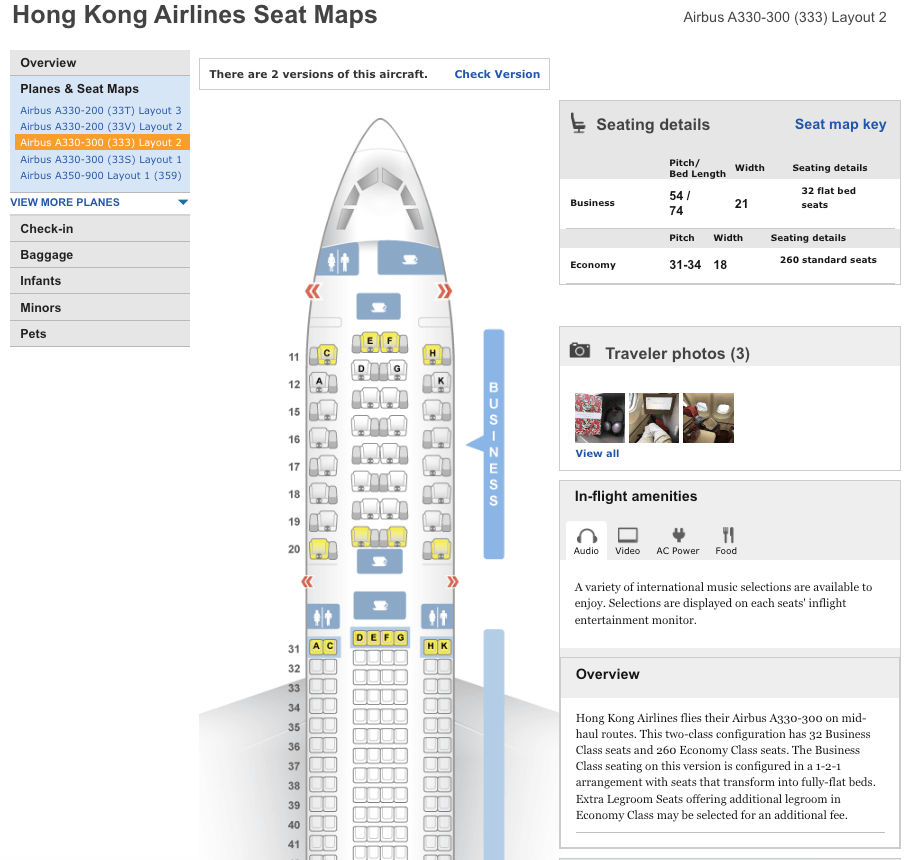Click the Check Version link
This screenshot has width=912, height=860.
coord(497,74)
